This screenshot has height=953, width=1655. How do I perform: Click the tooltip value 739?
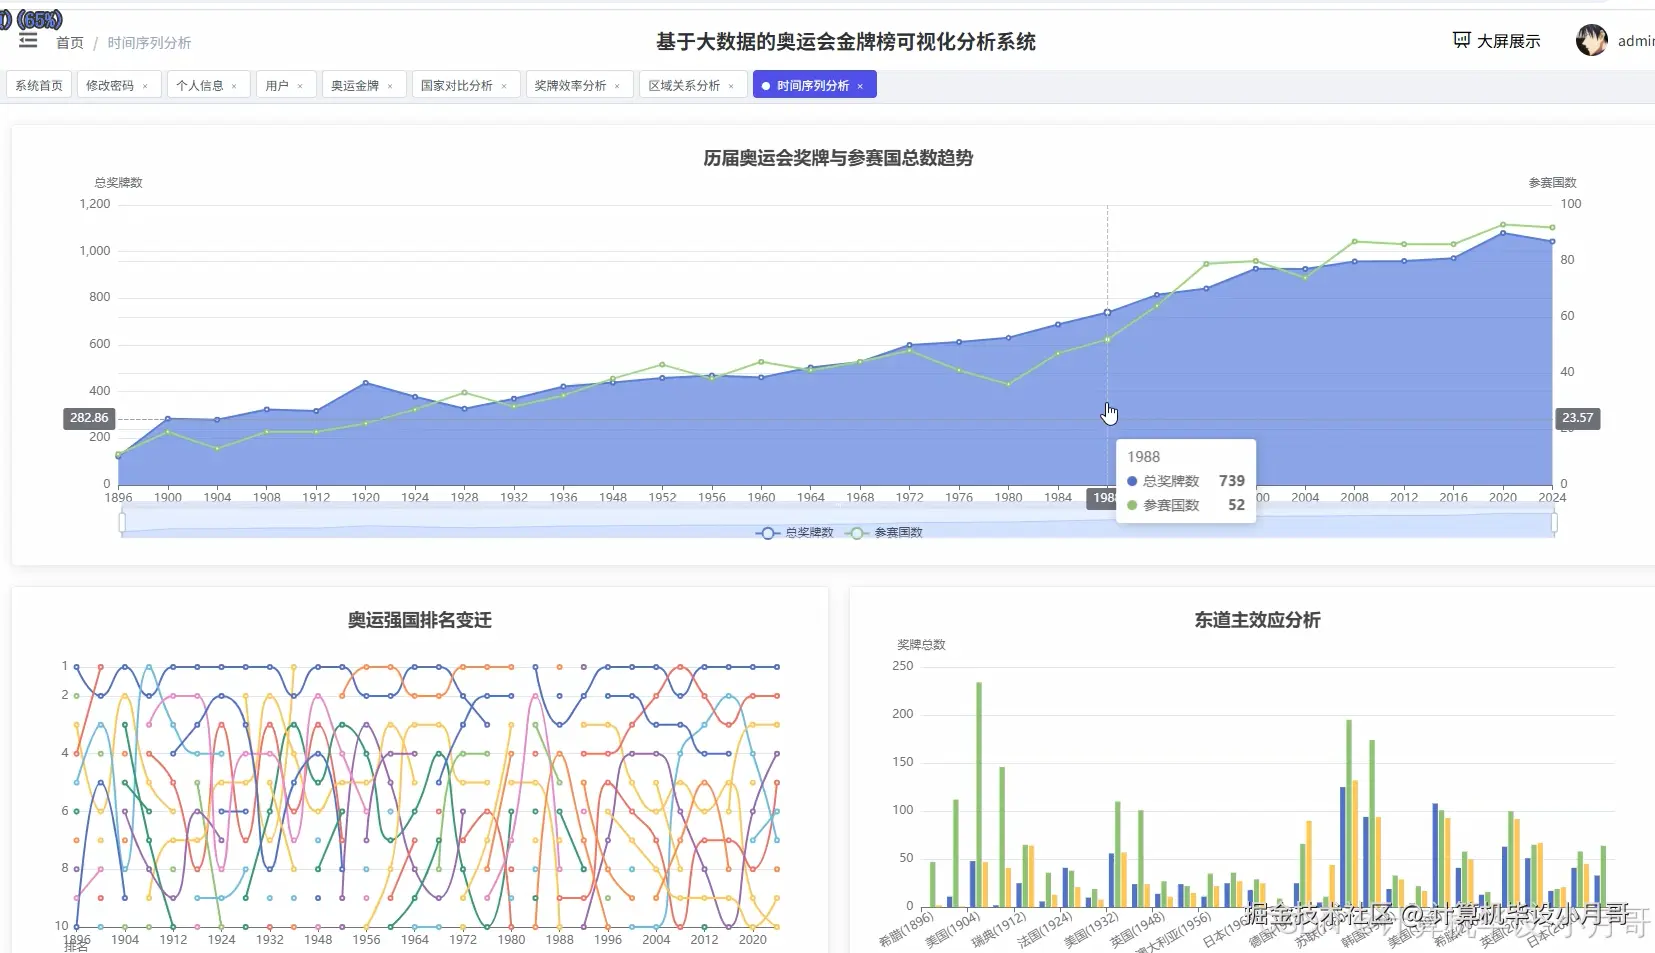tap(1232, 481)
